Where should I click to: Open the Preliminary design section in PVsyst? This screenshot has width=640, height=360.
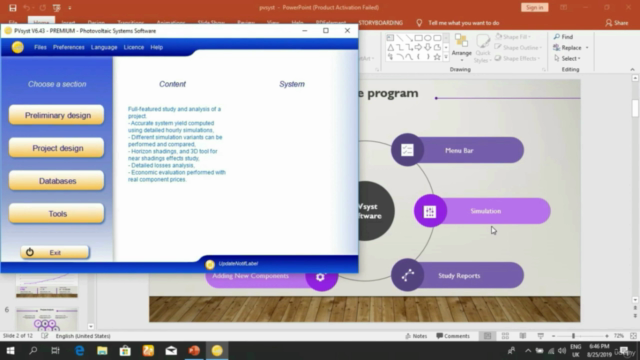coord(57,115)
